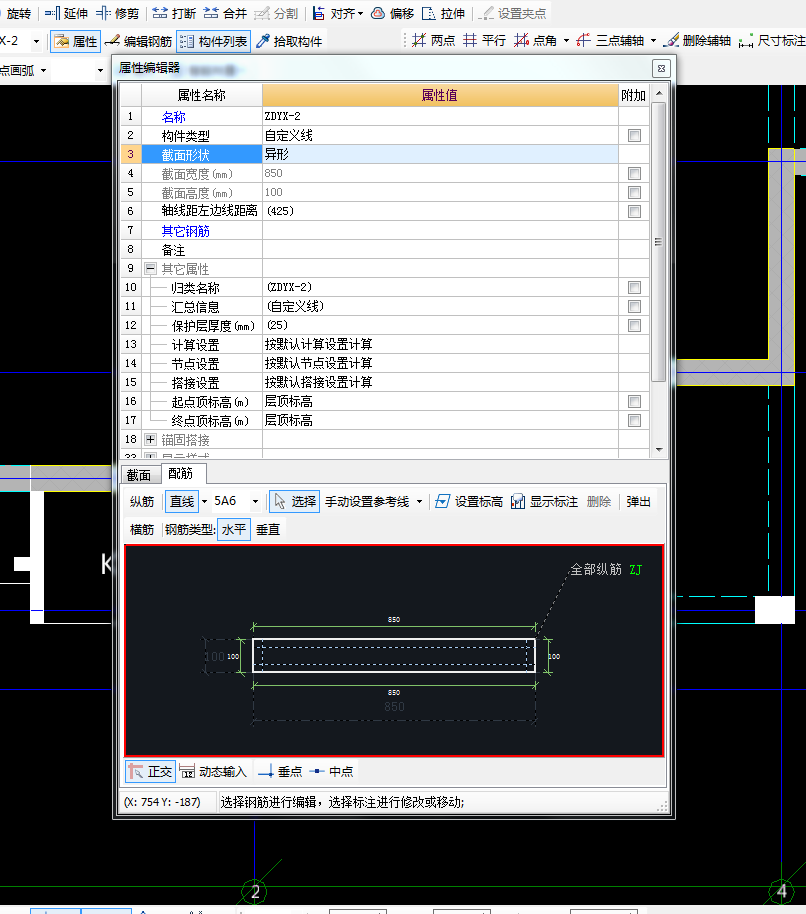Click the 名称 property link
Screen dimensions: 806x914
(174, 117)
